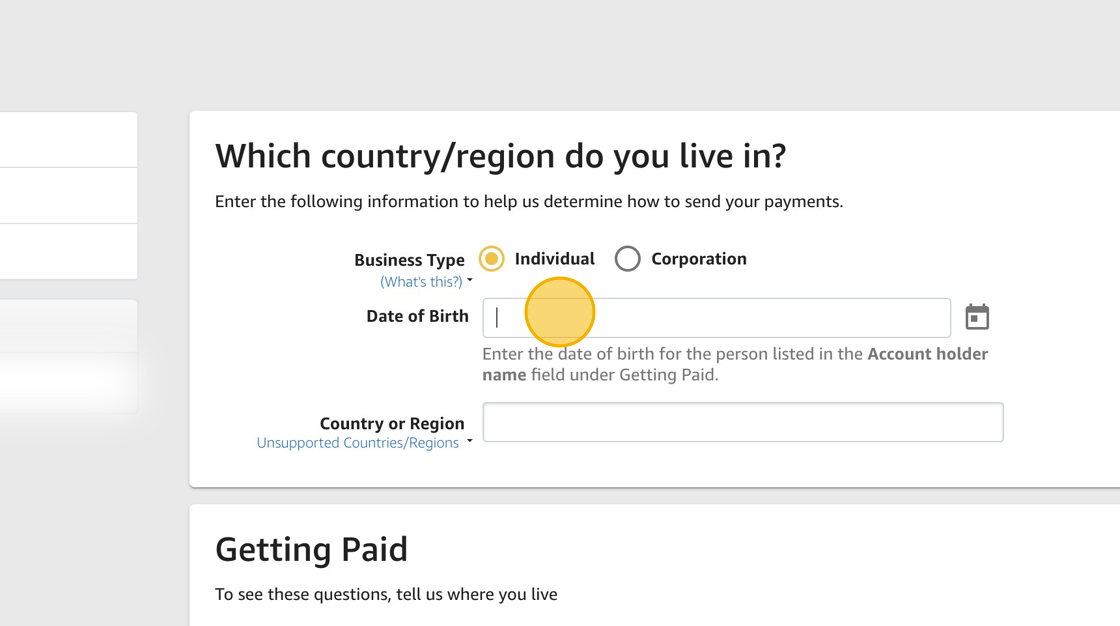
Task: Click the "Country or Region" field label
Action: coord(392,423)
